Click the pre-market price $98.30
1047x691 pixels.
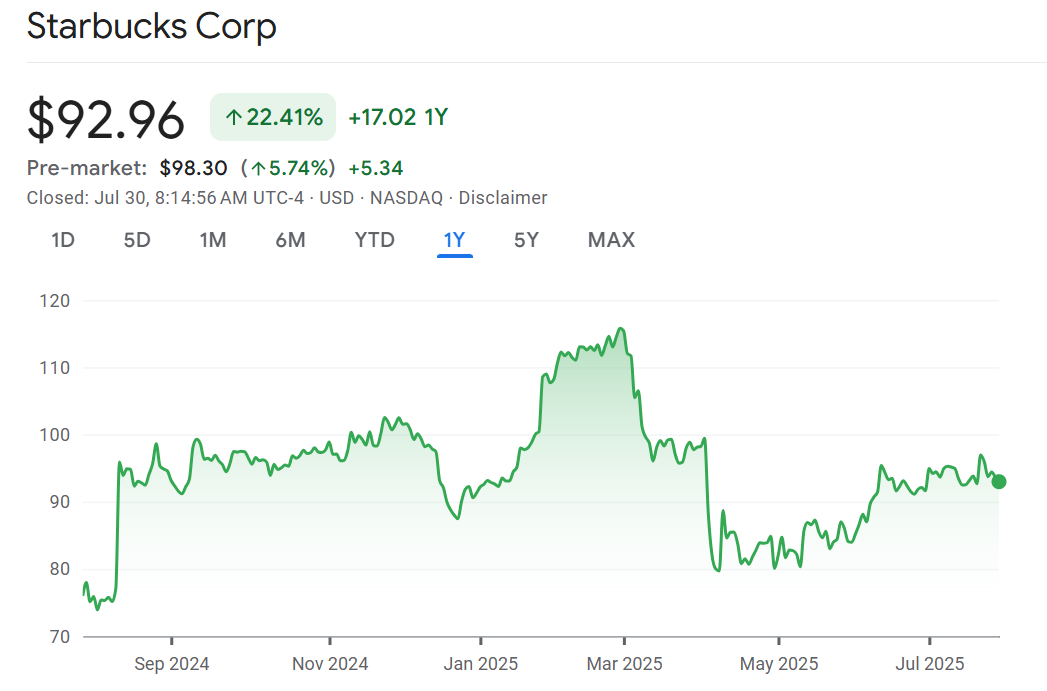click(194, 168)
